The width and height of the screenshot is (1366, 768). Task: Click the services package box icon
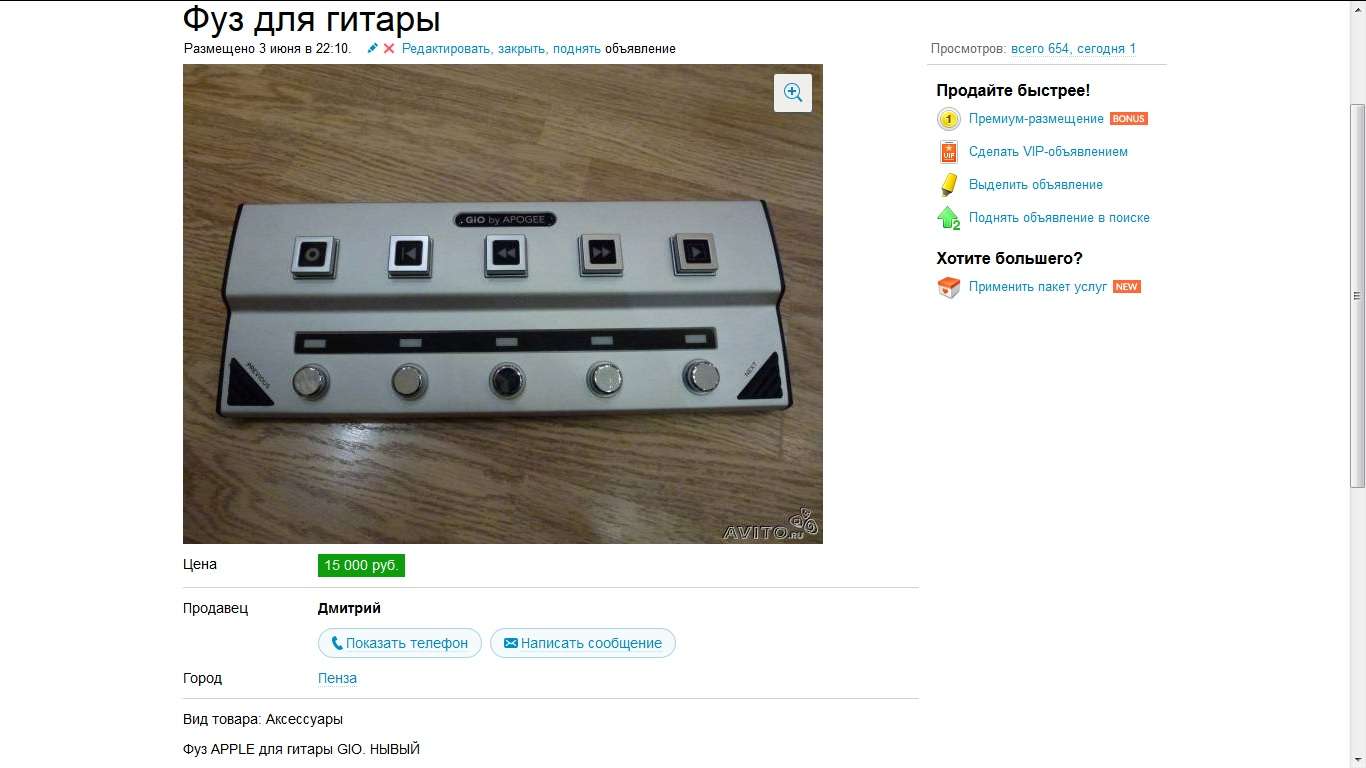[x=949, y=287]
